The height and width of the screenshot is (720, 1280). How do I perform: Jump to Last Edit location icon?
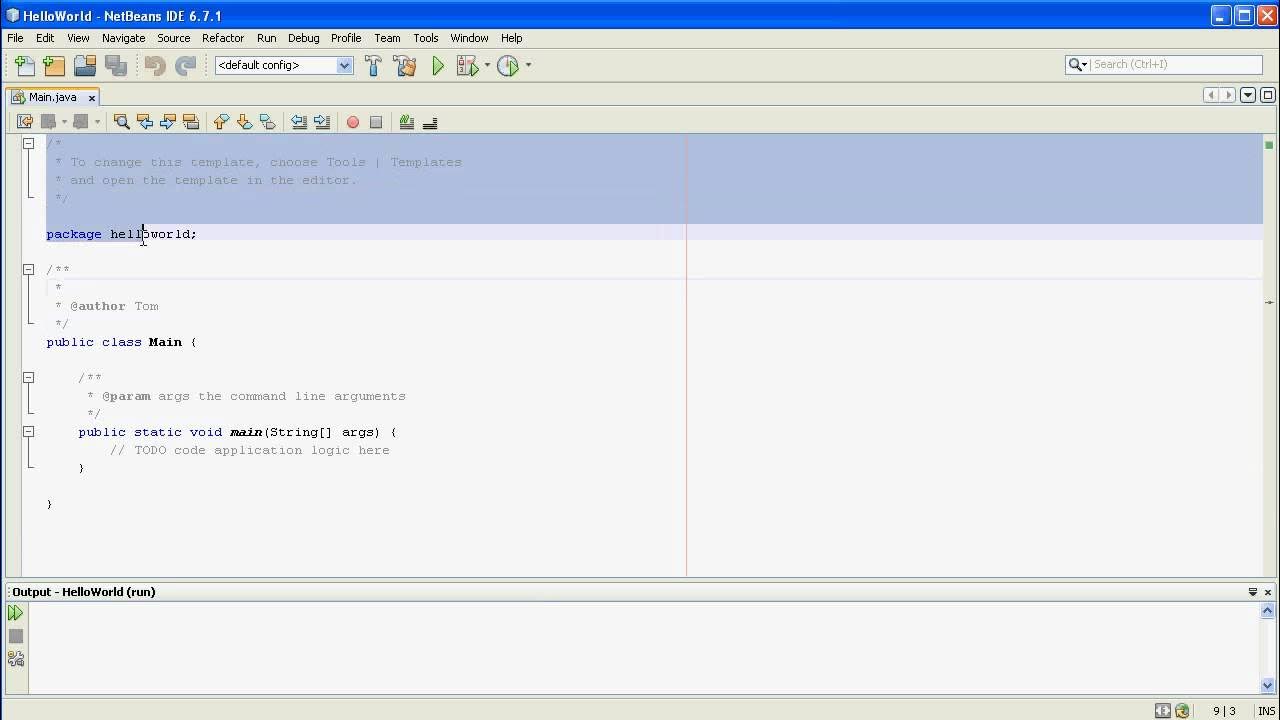(x=25, y=122)
